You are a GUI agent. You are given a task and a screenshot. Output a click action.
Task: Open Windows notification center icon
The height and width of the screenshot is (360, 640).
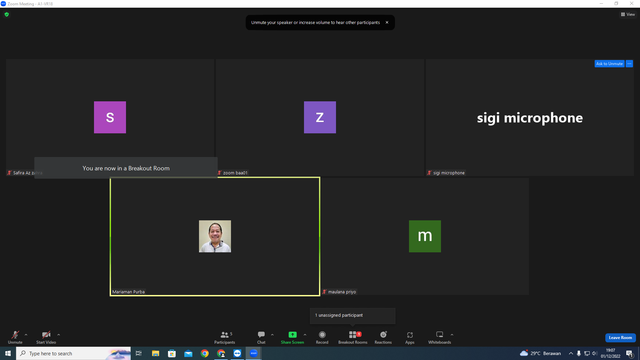pyautogui.click(x=630, y=353)
